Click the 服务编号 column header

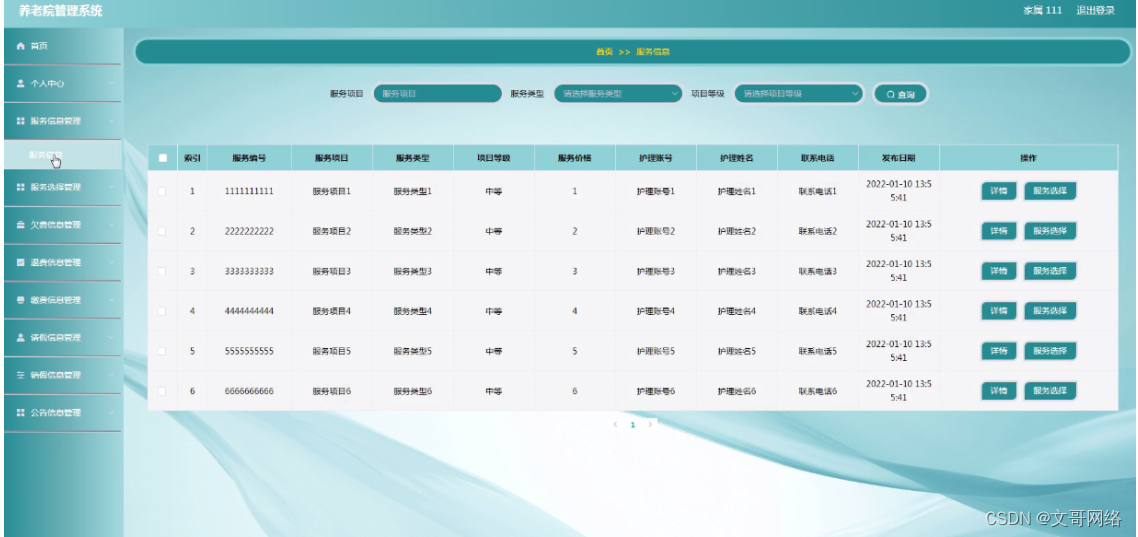tap(249, 158)
